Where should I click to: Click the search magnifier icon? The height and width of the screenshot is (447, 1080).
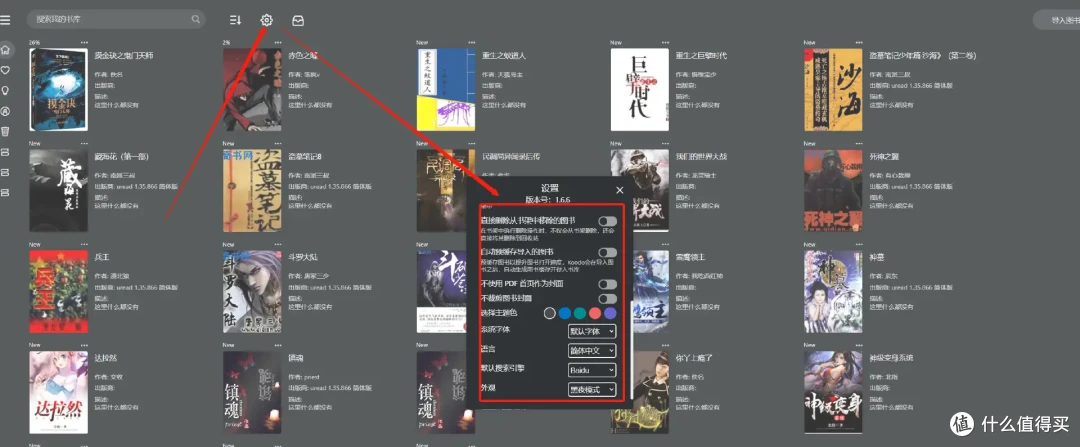coord(196,19)
